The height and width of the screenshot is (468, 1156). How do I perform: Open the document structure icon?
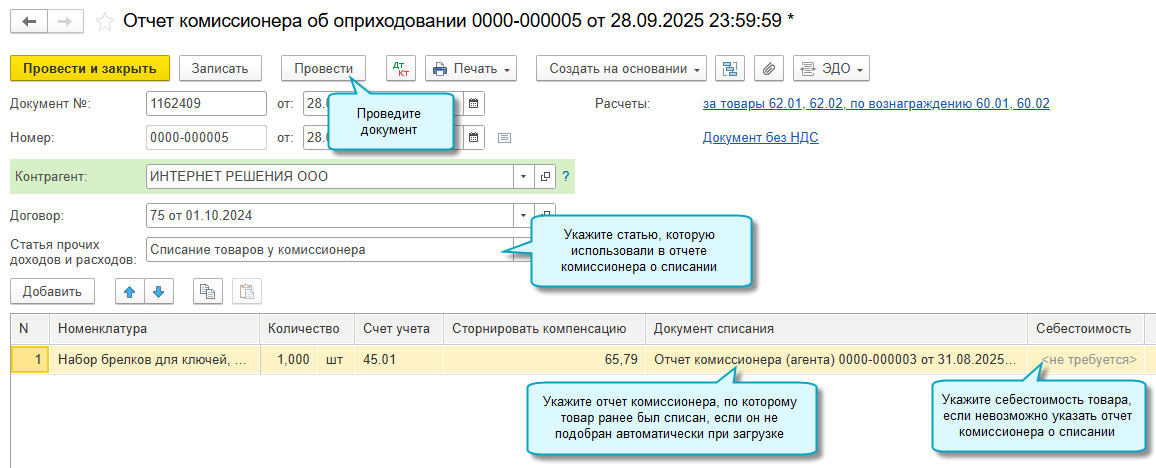(729, 68)
